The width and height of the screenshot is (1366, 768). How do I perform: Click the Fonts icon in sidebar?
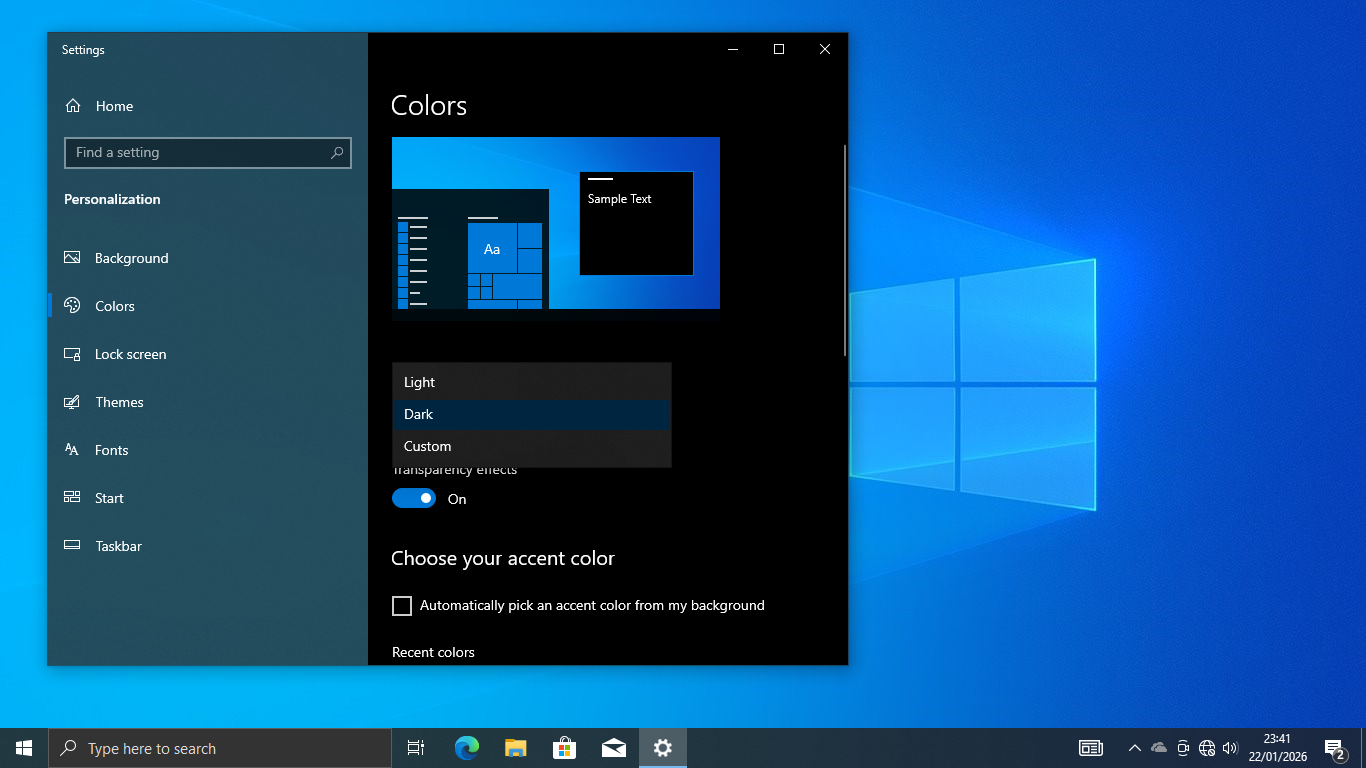[x=72, y=450]
